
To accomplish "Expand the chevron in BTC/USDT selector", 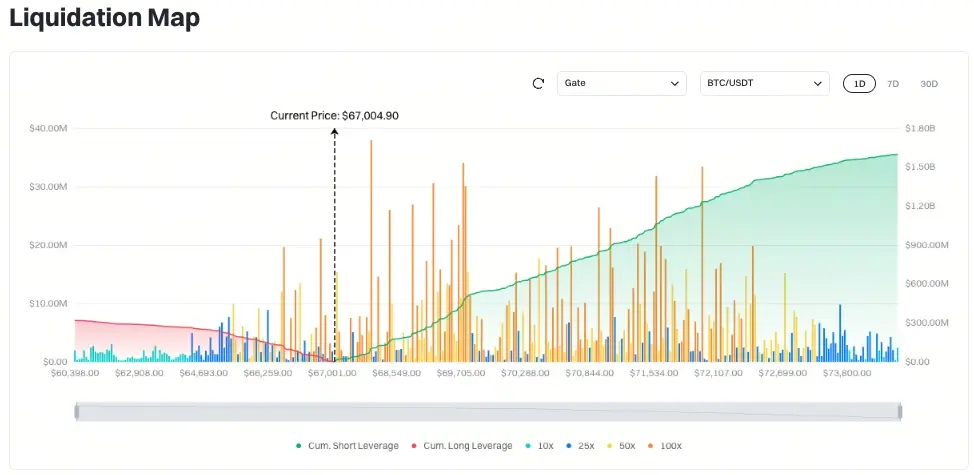I will click(817, 84).
